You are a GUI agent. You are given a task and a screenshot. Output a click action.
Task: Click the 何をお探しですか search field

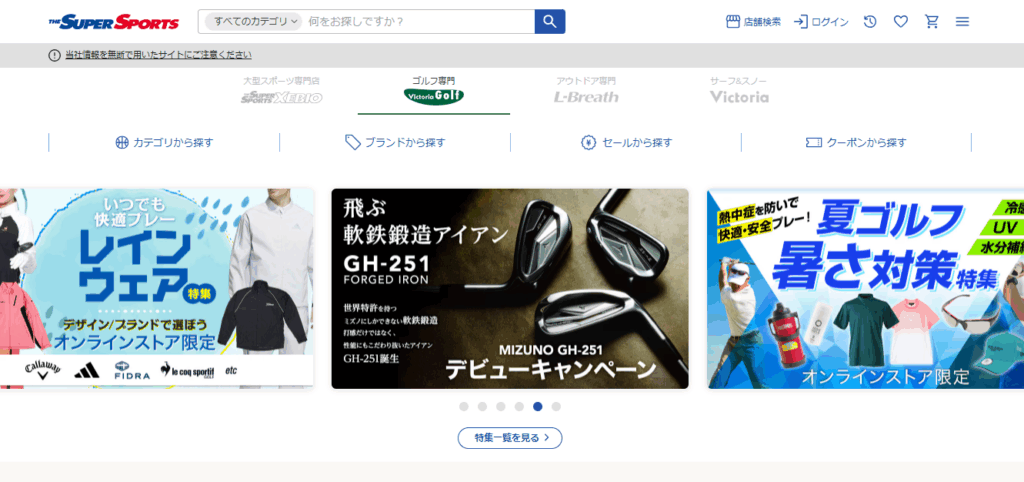tap(419, 22)
